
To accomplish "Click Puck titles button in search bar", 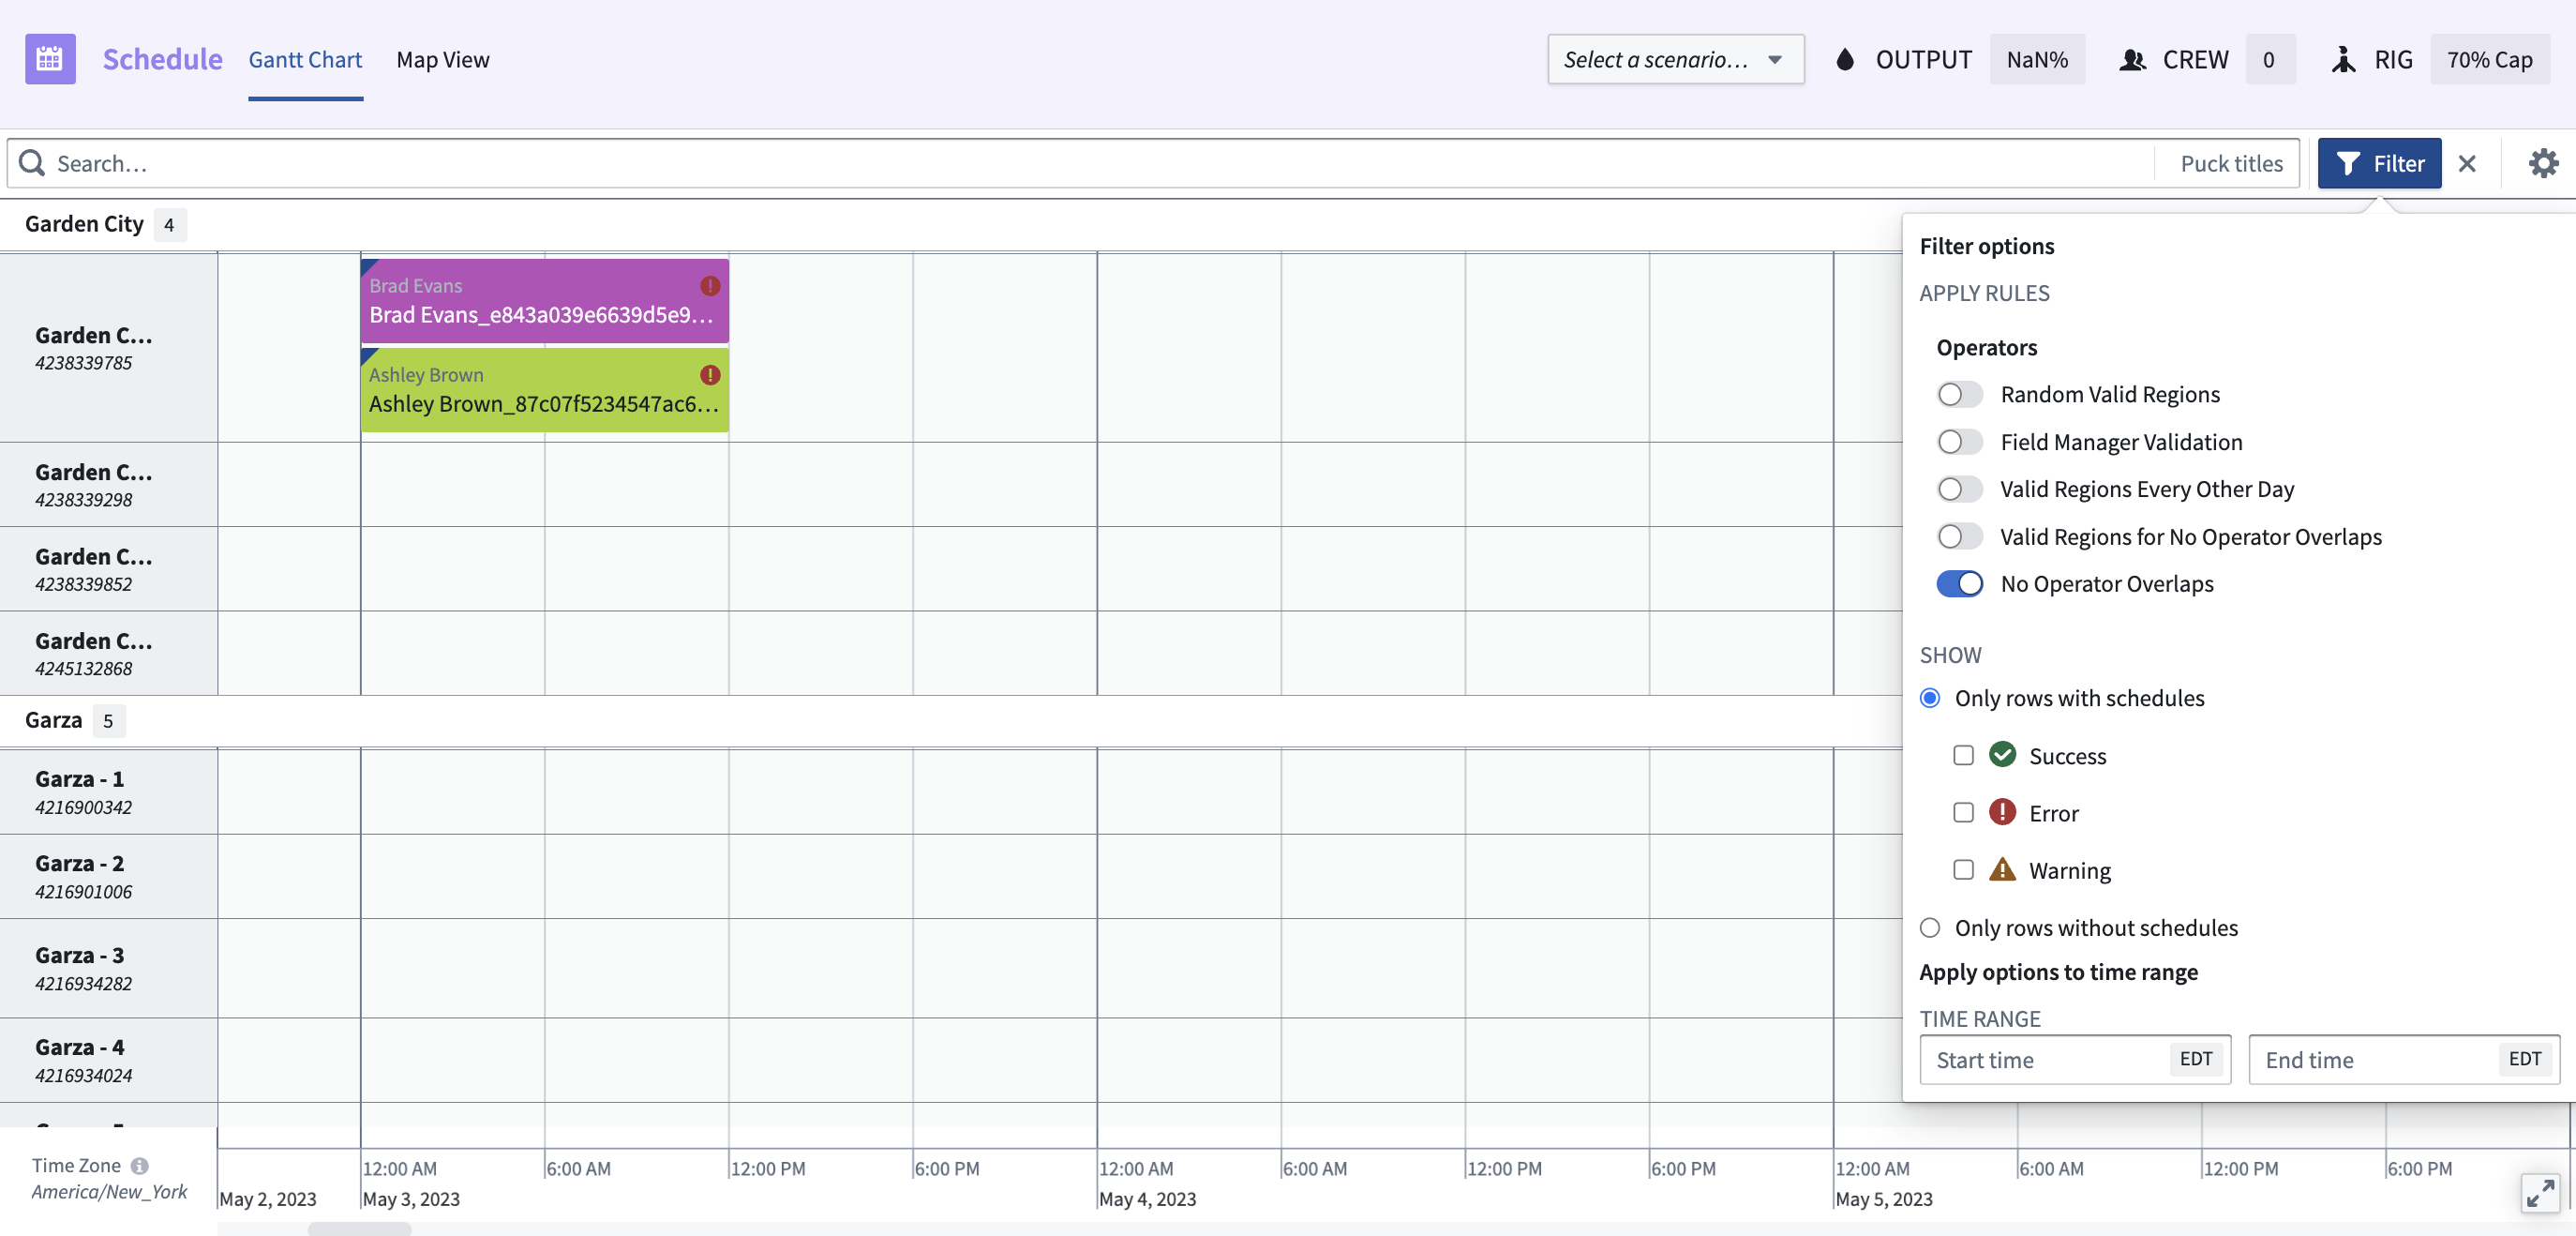I will point(2231,163).
